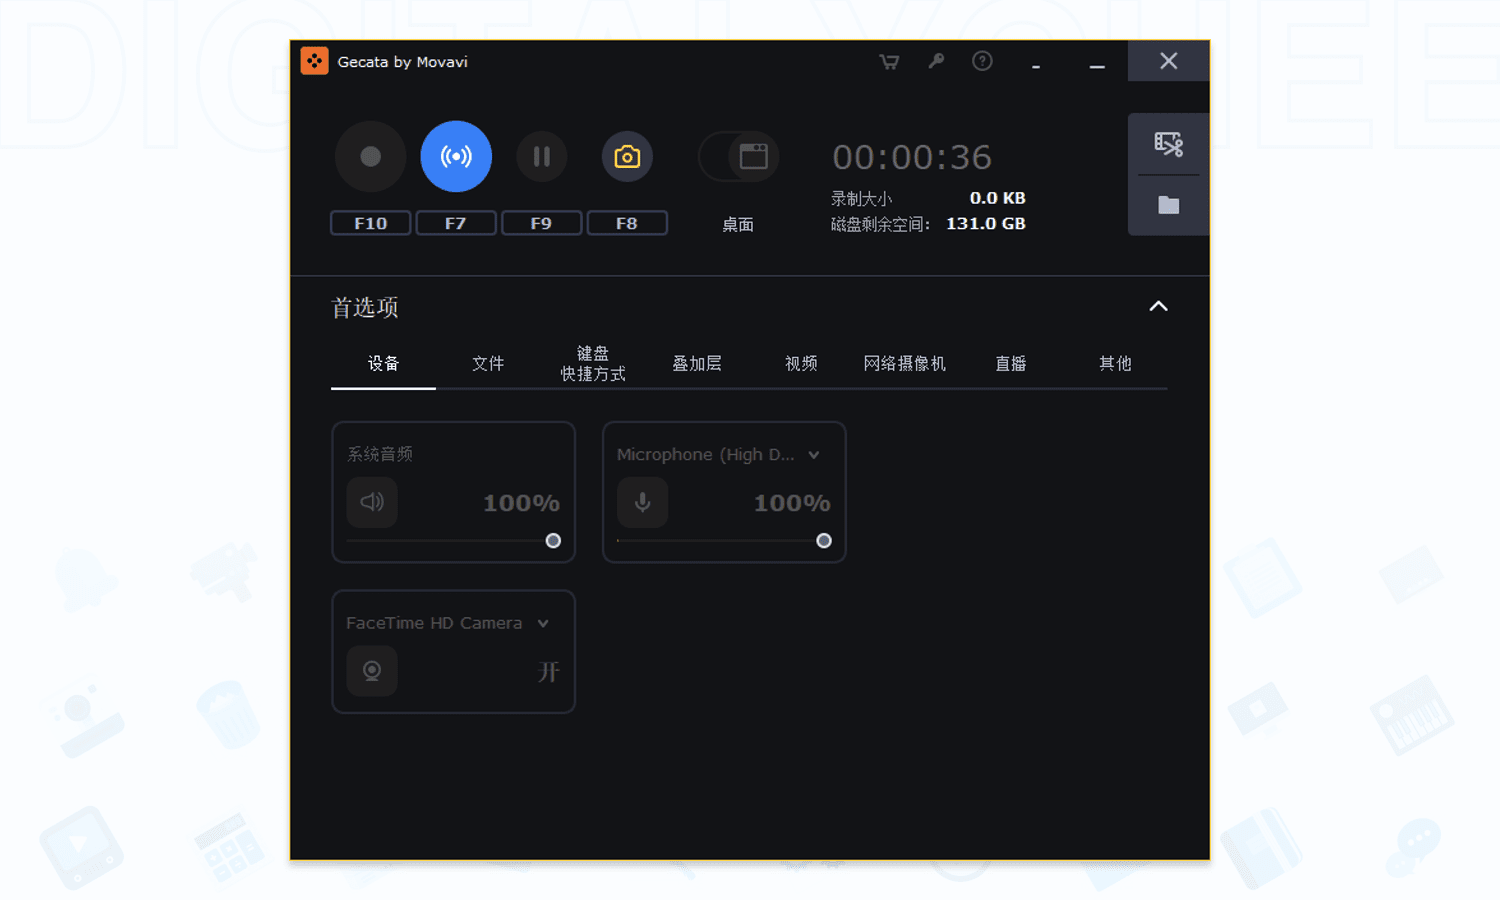Toggle the FaceTime HD webcam button

click(x=372, y=671)
